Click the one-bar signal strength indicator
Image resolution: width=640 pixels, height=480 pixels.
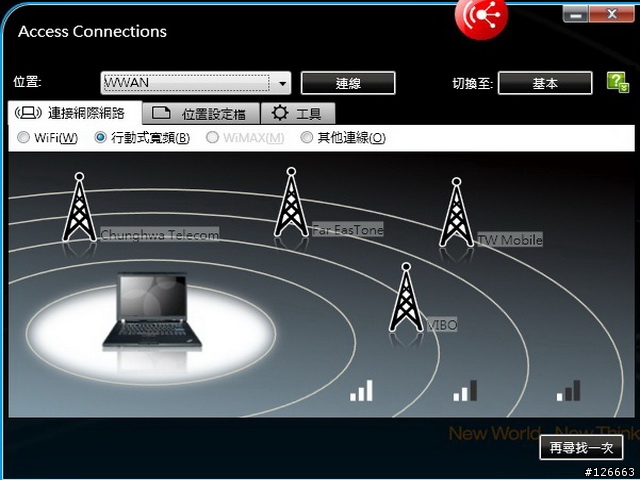[568, 391]
